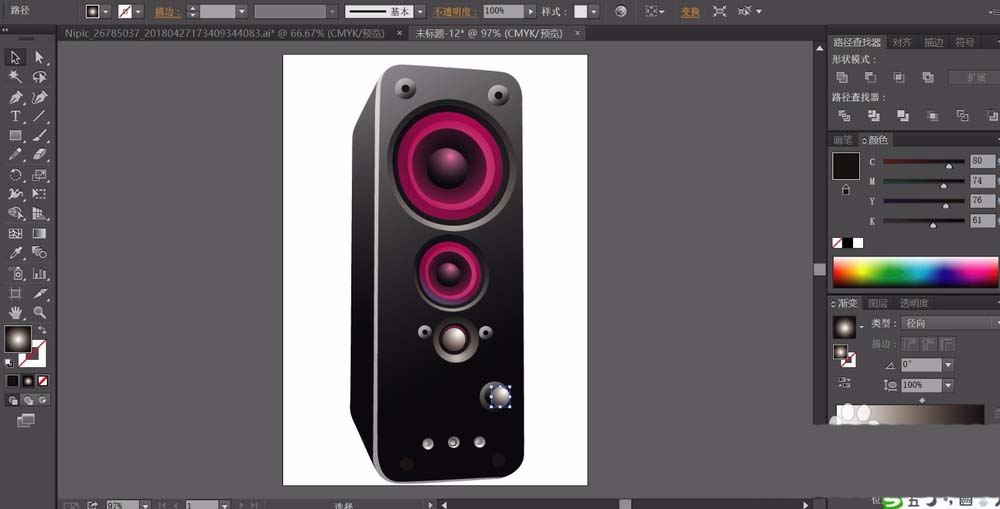Select the Artboard tool

(x=15, y=293)
